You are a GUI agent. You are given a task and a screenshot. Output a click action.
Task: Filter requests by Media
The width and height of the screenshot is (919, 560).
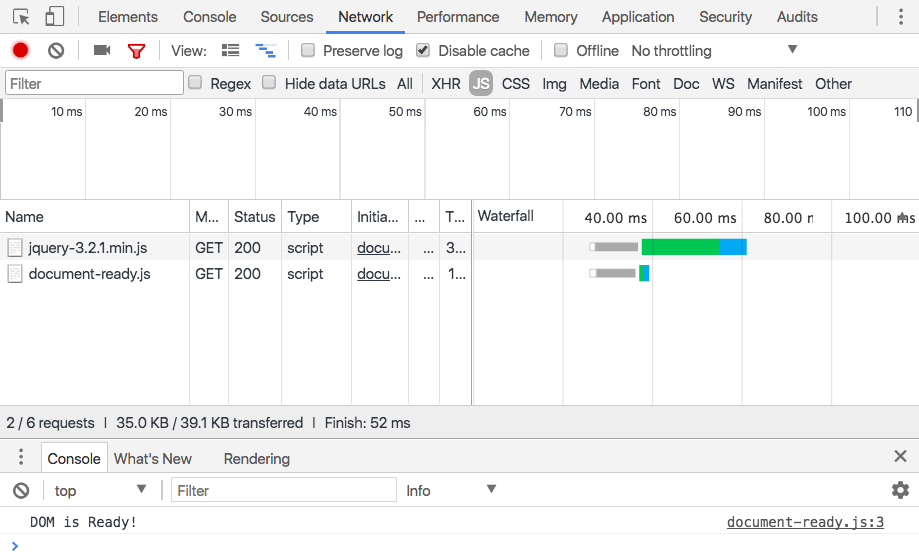click(x=599, y=84)
